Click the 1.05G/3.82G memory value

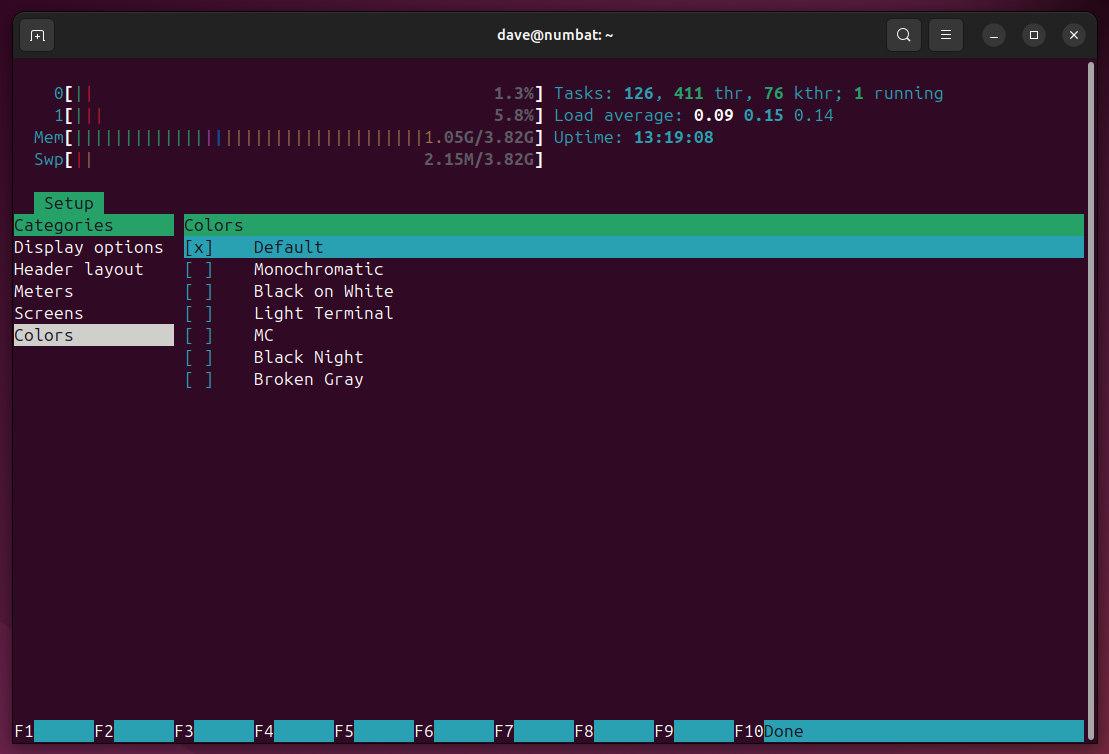pos(479,137)
